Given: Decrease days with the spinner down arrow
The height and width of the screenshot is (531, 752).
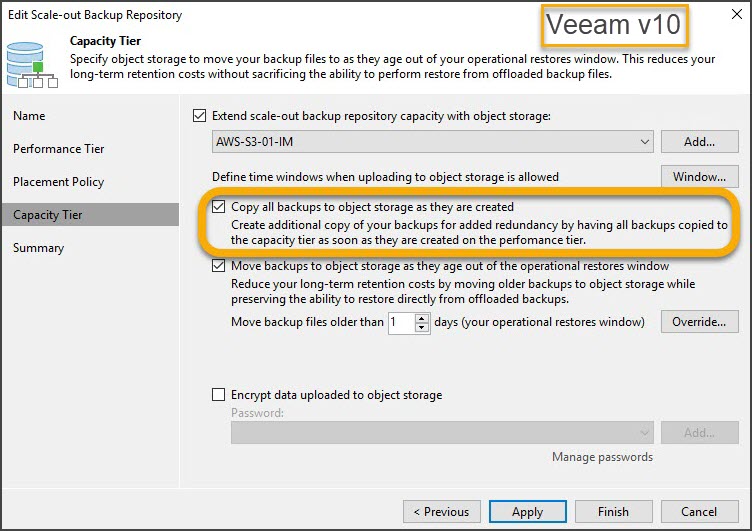Looking at the screenshot, I should (x=422, y=327).
